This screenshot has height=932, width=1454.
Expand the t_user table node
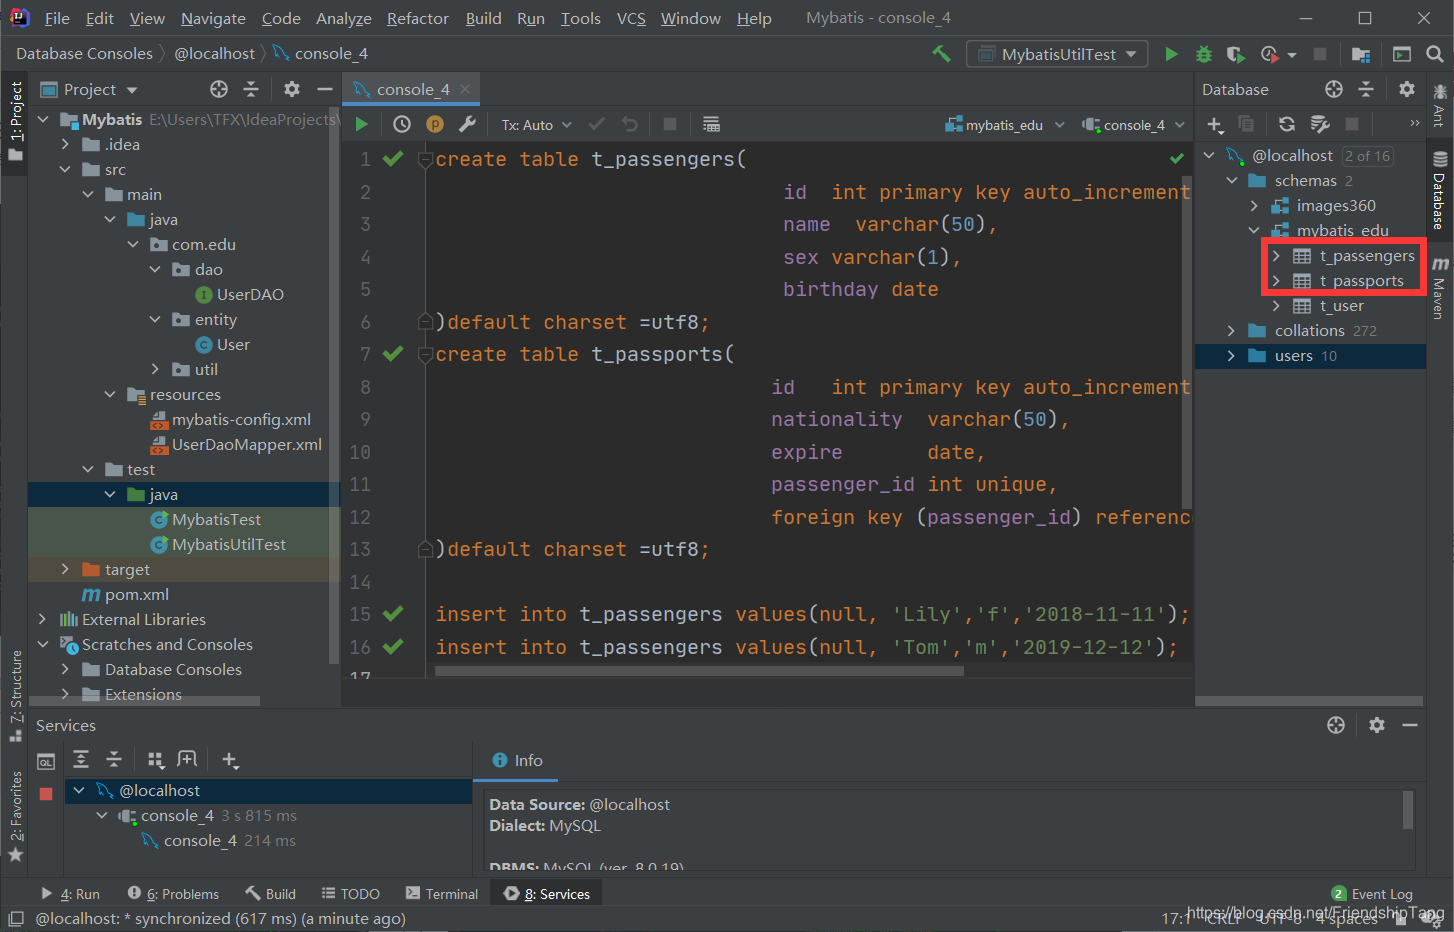coord(1276,306)
